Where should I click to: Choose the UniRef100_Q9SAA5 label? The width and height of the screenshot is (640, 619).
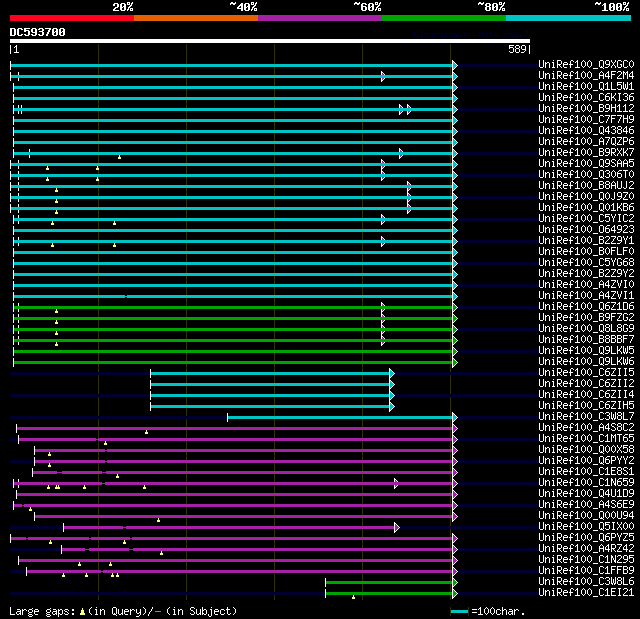[586, 164]
